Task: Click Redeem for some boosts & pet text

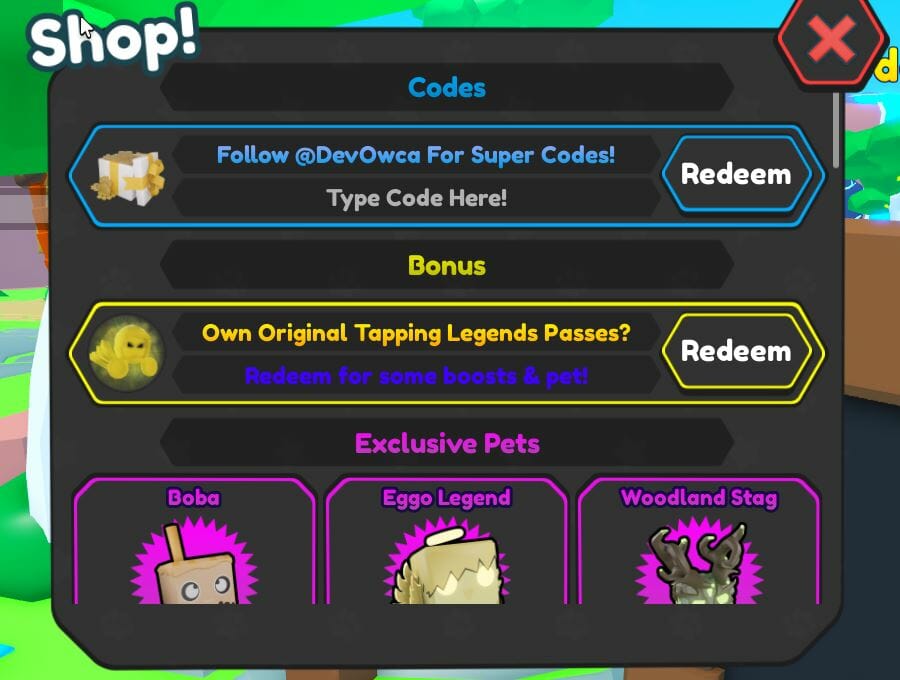Action: 416,376
